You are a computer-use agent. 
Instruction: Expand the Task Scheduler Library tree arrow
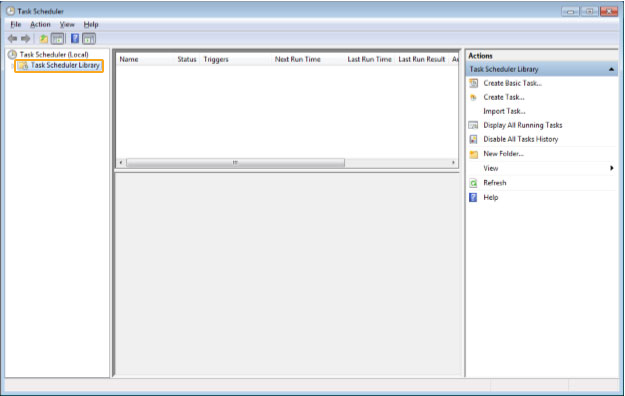tap(12, 66)
